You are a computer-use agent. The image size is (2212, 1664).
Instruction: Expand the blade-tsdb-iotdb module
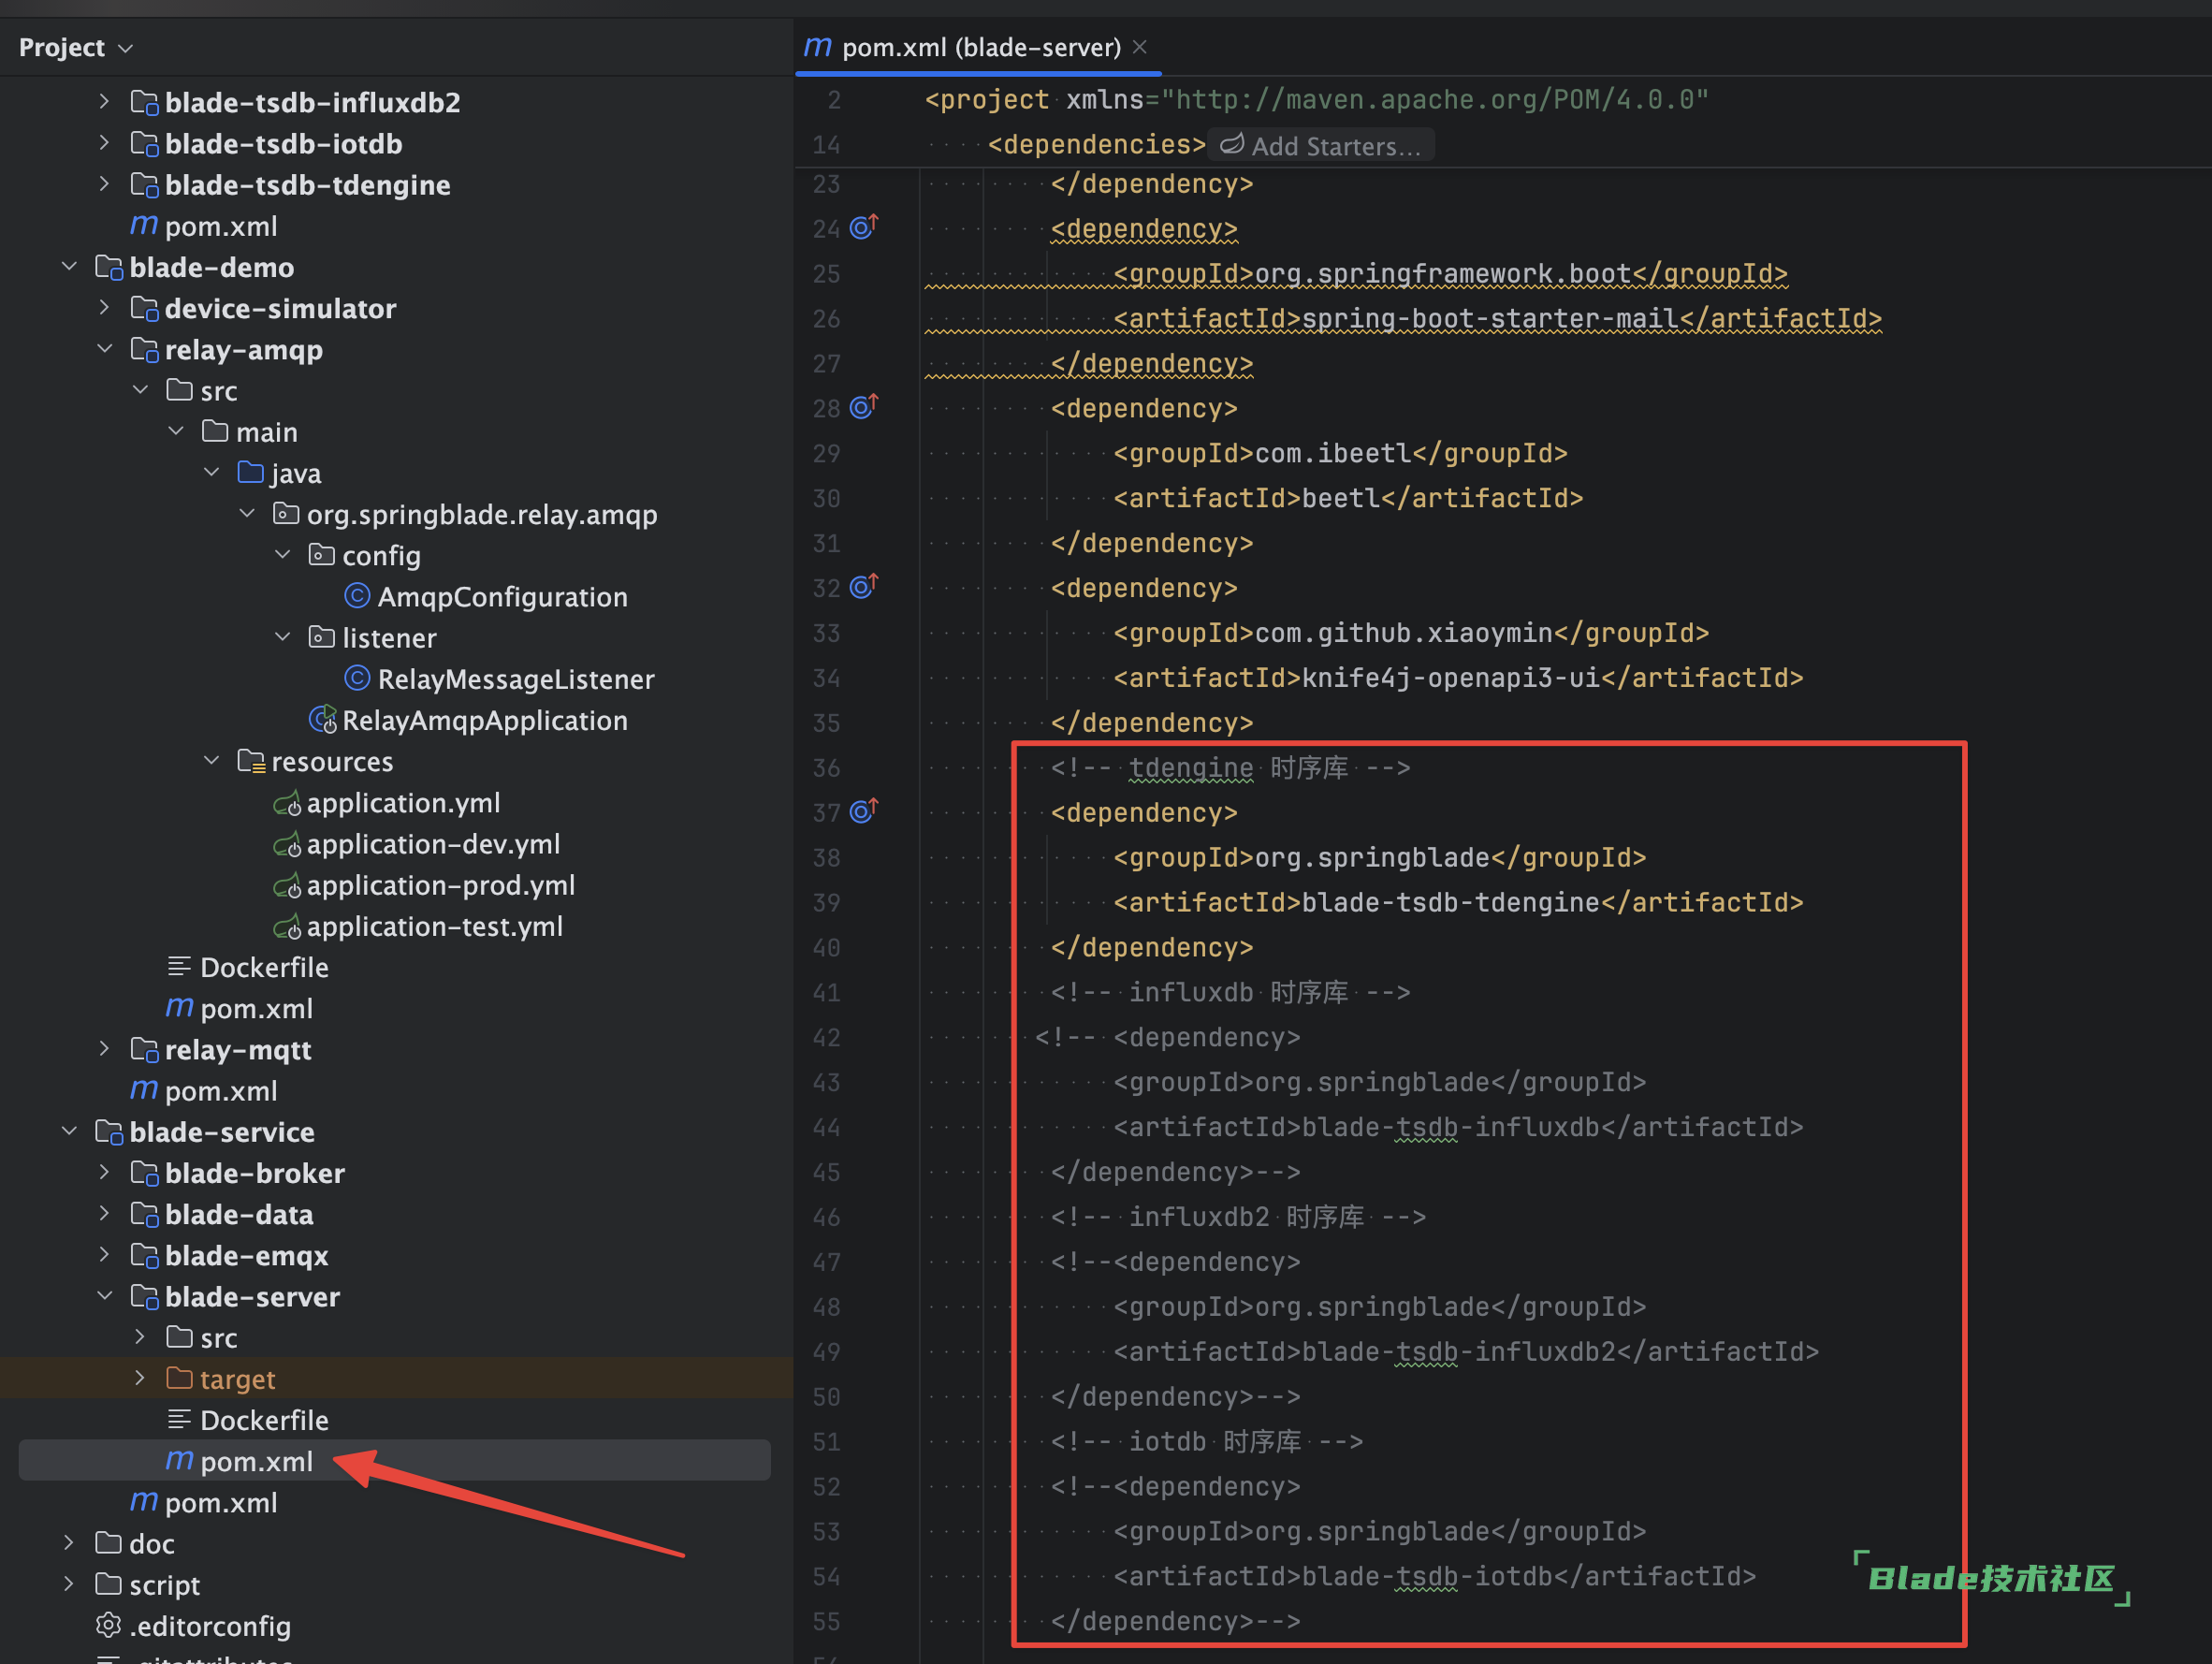click(104, 143)
